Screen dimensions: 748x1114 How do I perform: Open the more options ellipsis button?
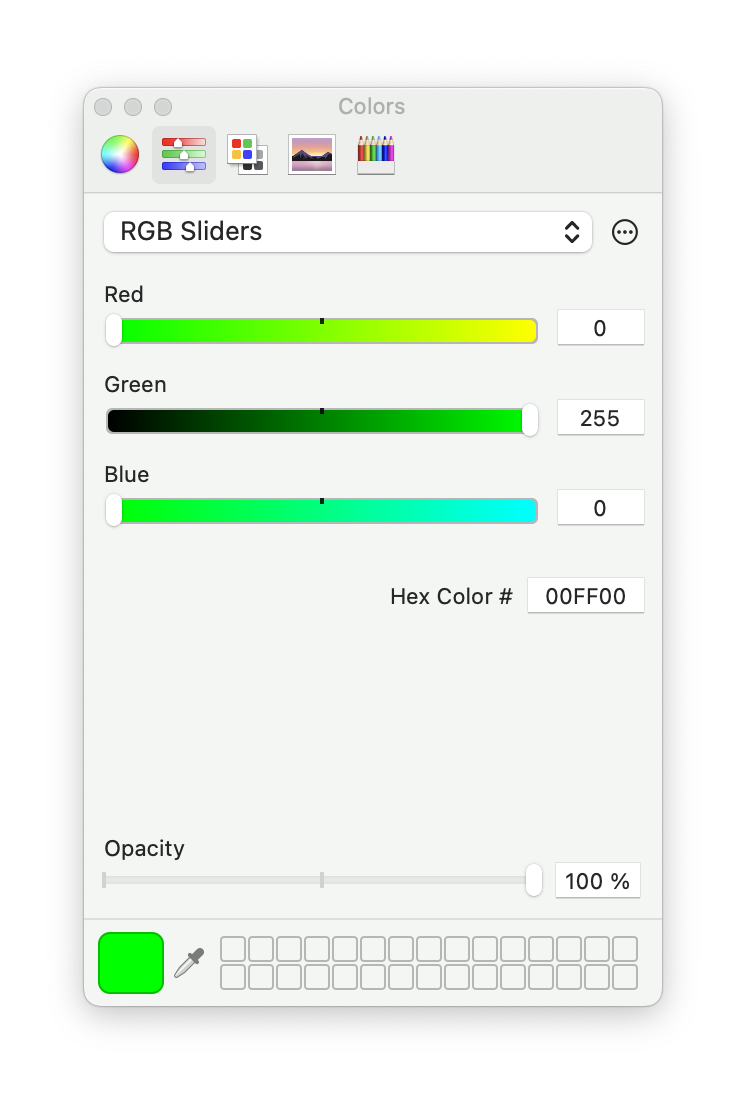coord(625,233)
